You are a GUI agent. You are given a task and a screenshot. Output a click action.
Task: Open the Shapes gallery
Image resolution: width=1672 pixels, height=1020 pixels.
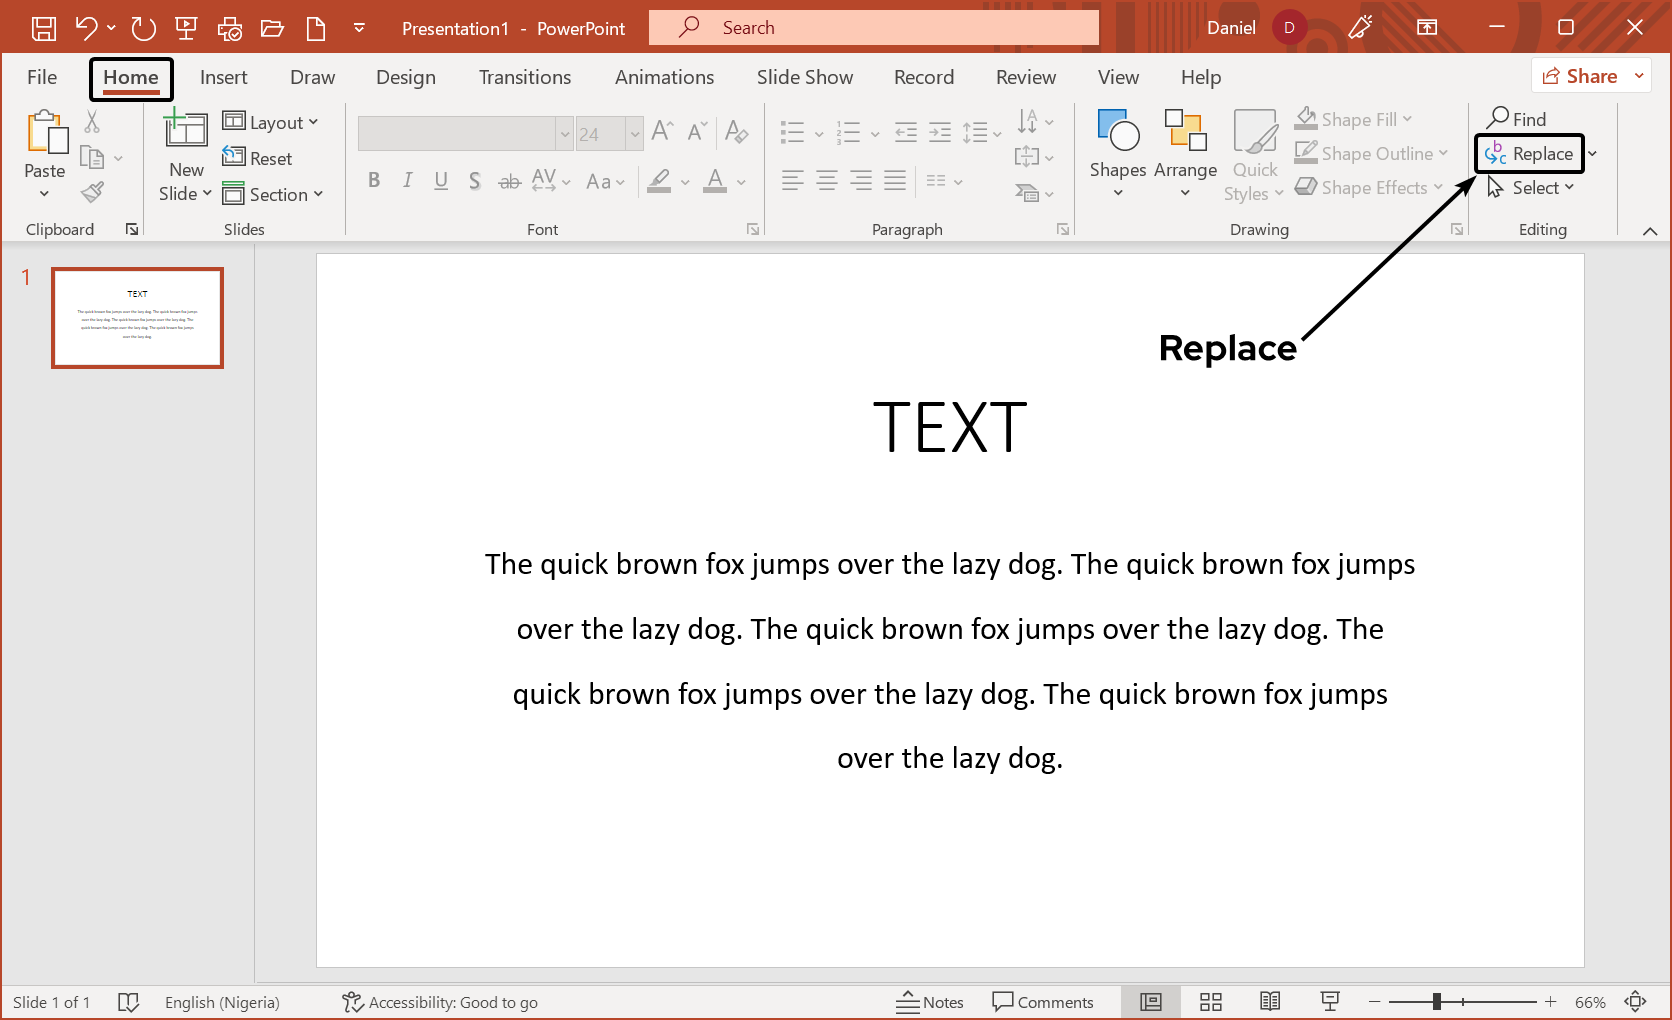coord(1118,152)
